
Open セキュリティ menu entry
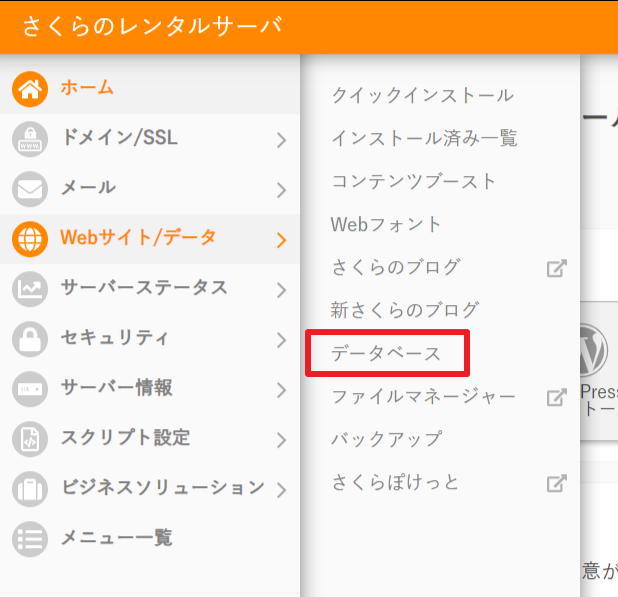pos(150,339)
